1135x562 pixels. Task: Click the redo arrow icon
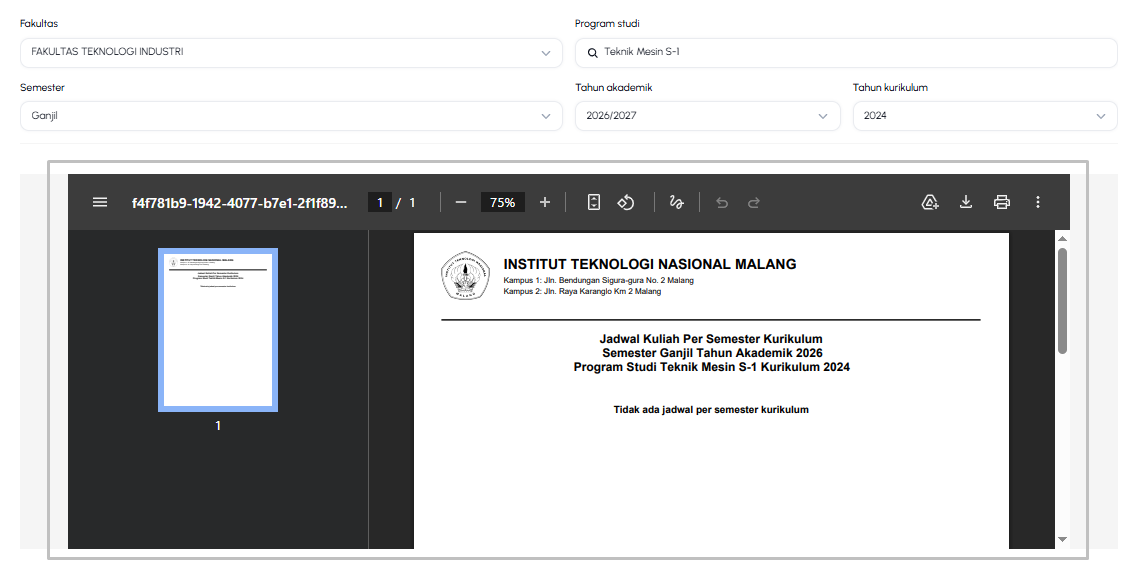[754, 203]
